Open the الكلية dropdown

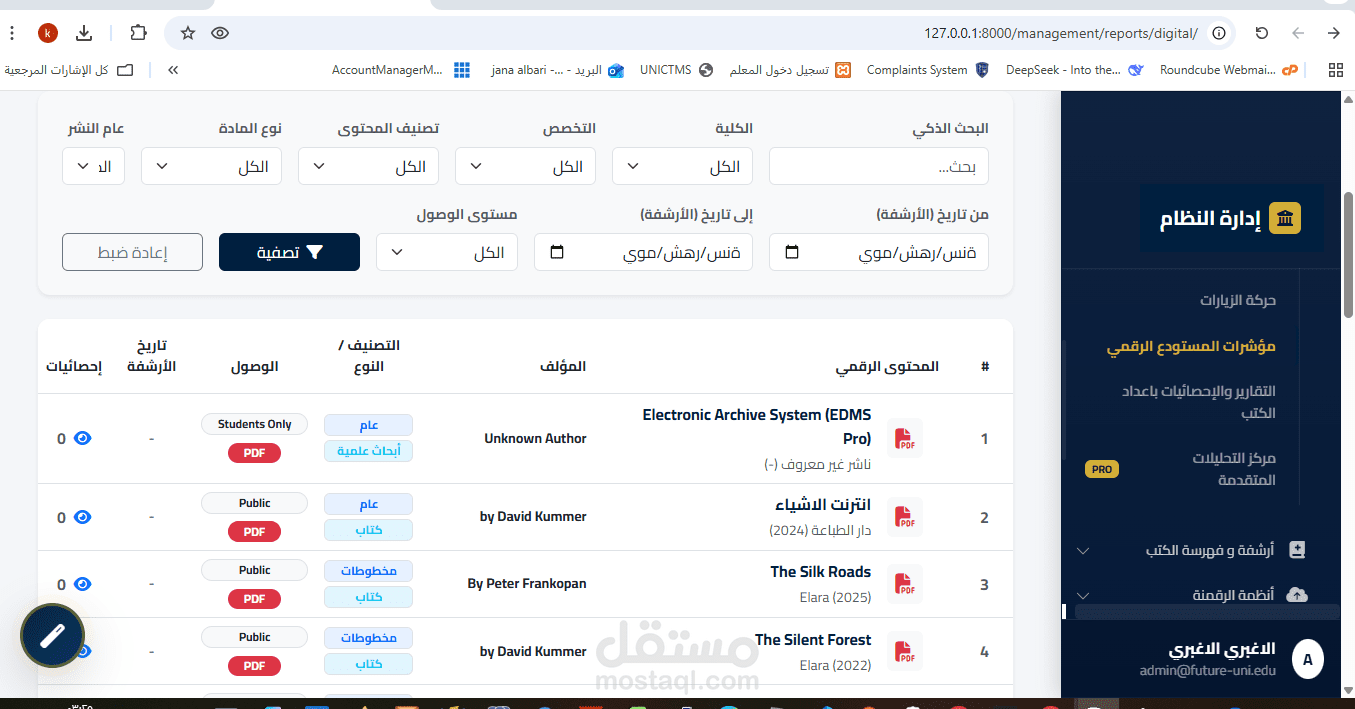pyautogui.click(x=682, y=166)
